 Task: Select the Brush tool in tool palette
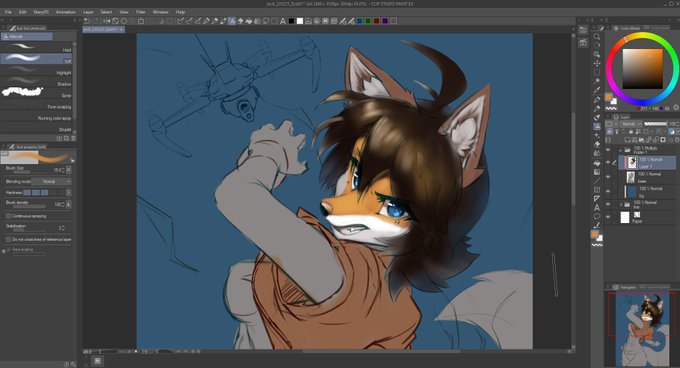coord(597,117)
